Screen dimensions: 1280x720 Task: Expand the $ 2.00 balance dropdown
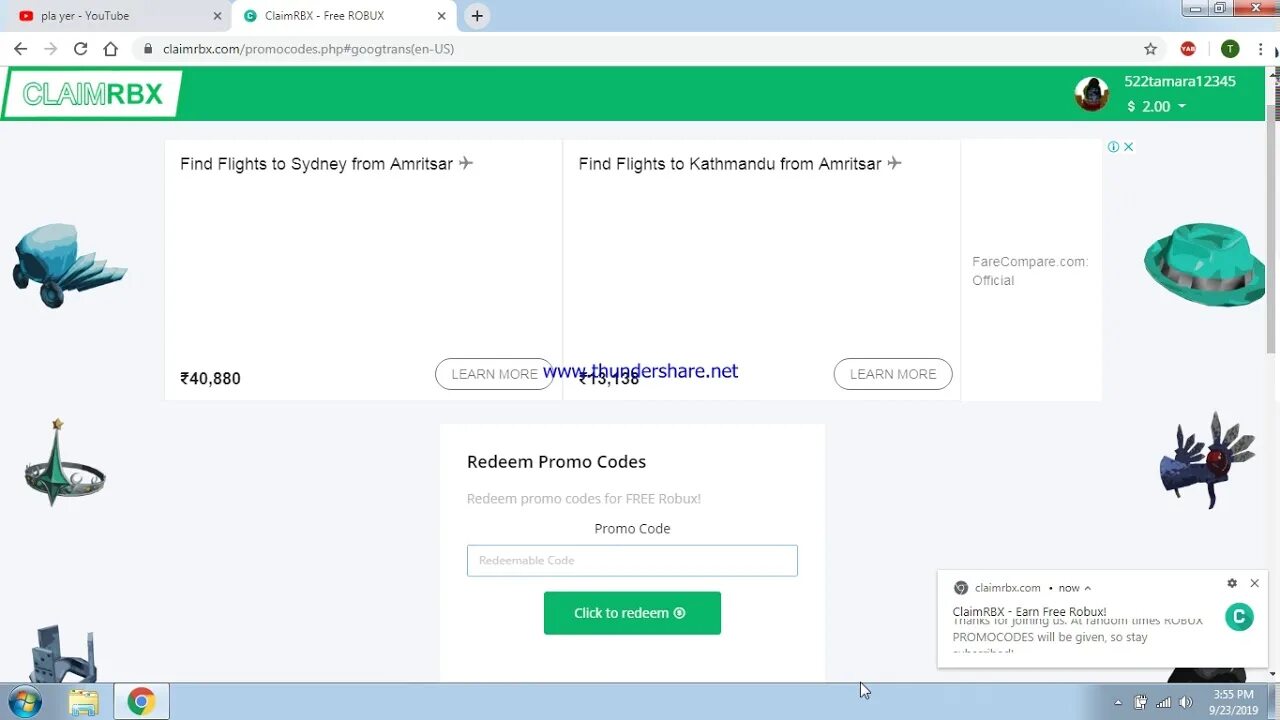(x=1156, y=106)
